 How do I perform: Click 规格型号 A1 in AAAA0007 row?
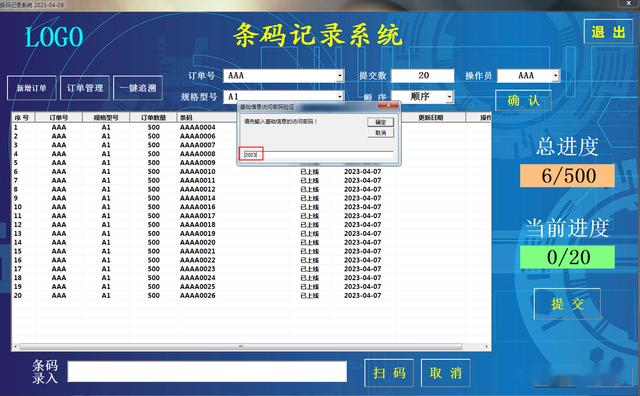point(106,145)
